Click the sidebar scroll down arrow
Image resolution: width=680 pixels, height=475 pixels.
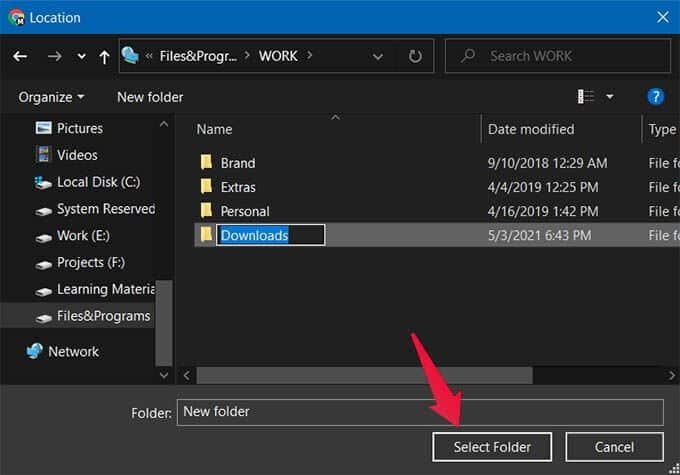pyautogui.click(x=164, y=375)
